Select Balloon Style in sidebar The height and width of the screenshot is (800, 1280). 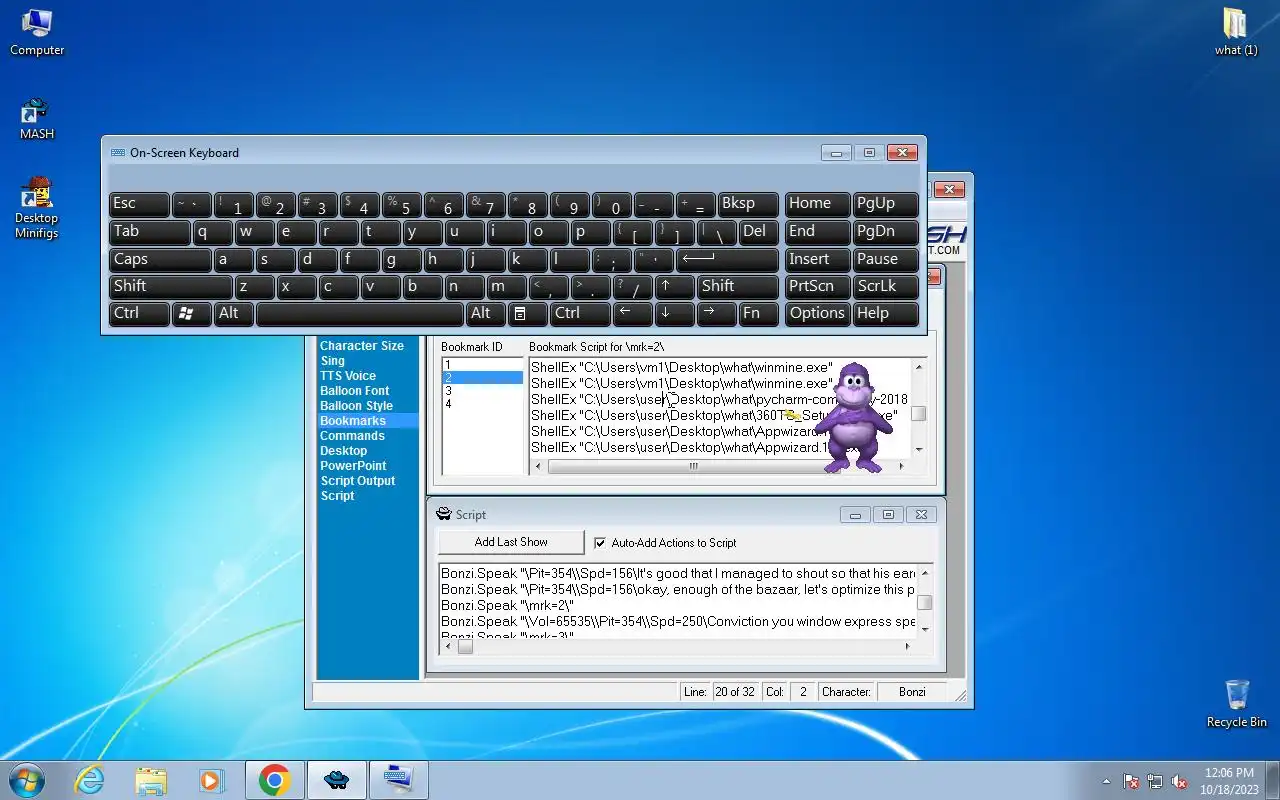tap(356, 406)
